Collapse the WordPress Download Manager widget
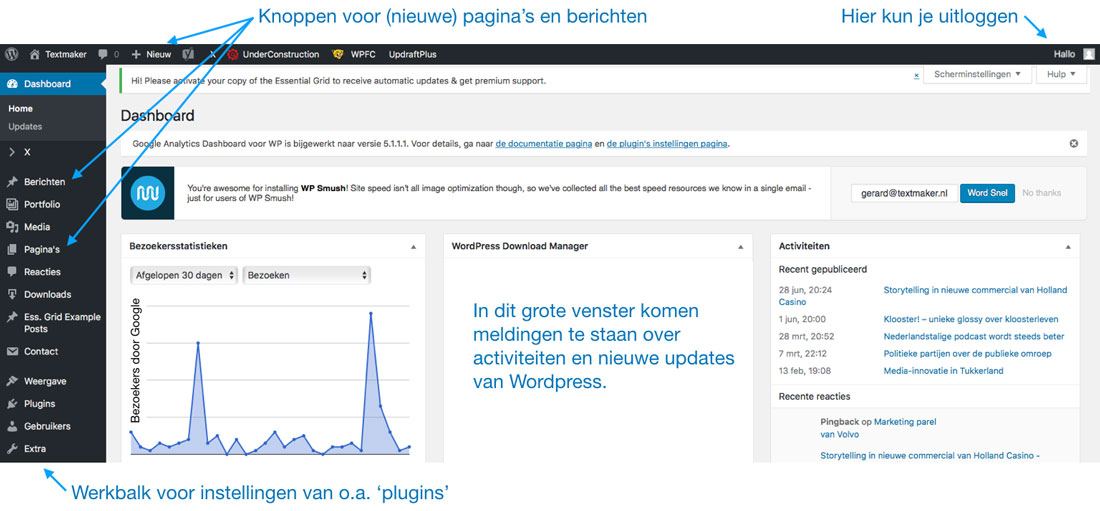The image size is (1100, 511). point(740,247)
